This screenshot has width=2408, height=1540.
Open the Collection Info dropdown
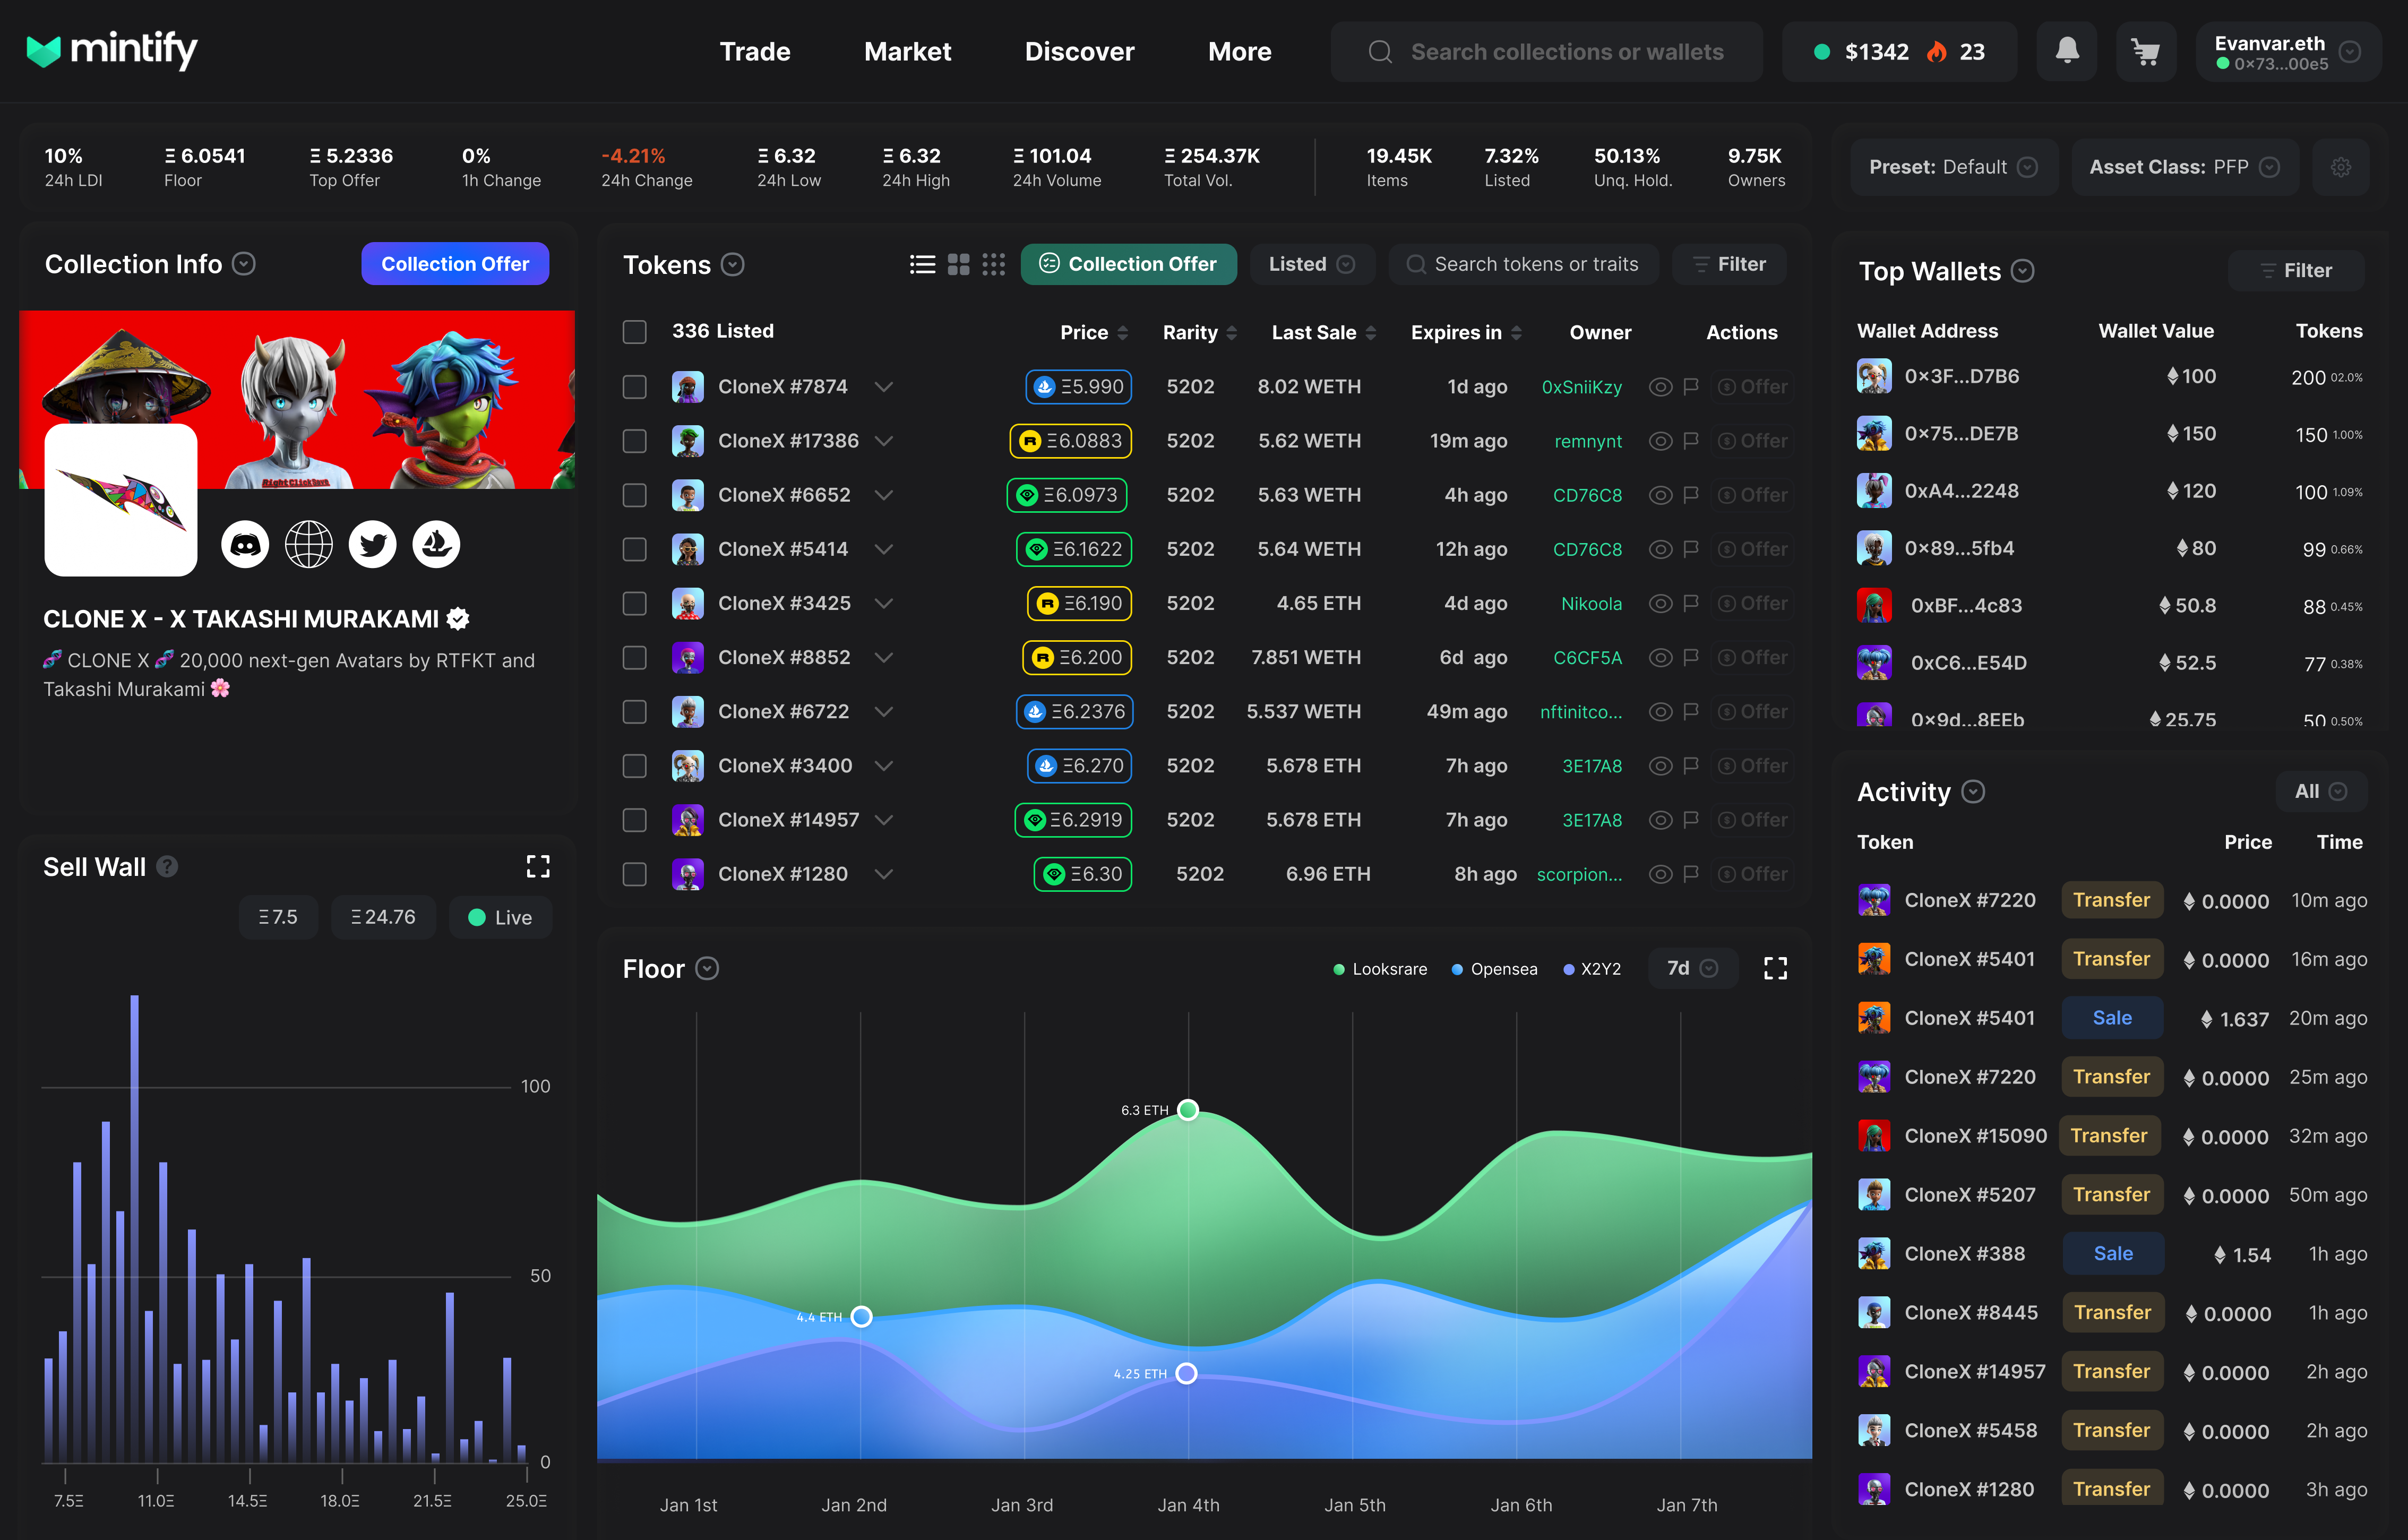(x=244, y=264)
